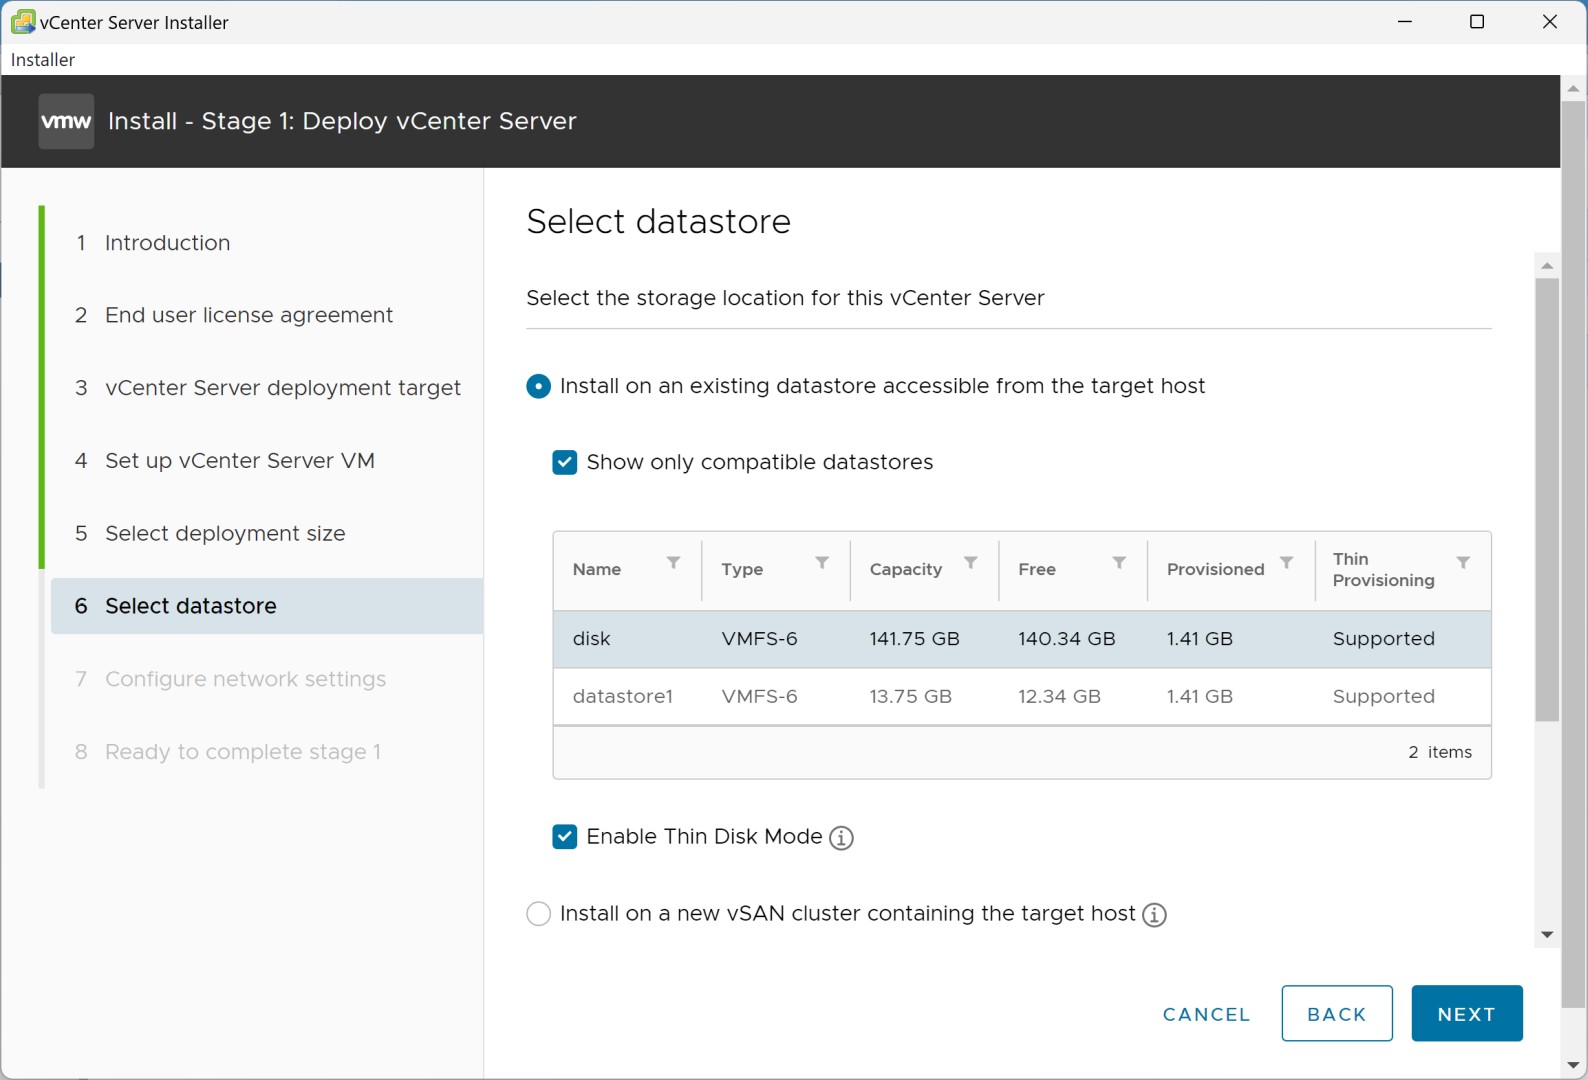
Task: Click the Type column filter icon
Action: [822, 563]
